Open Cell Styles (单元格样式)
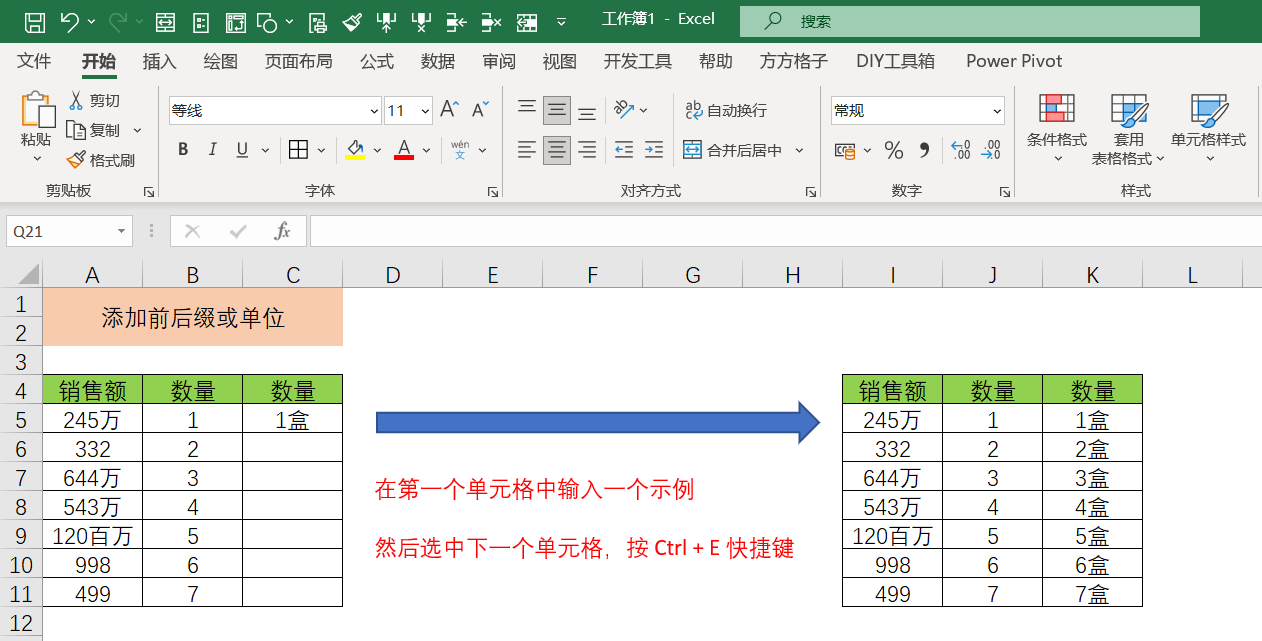Screen dimensions: 1262x641 point(1209,130)
